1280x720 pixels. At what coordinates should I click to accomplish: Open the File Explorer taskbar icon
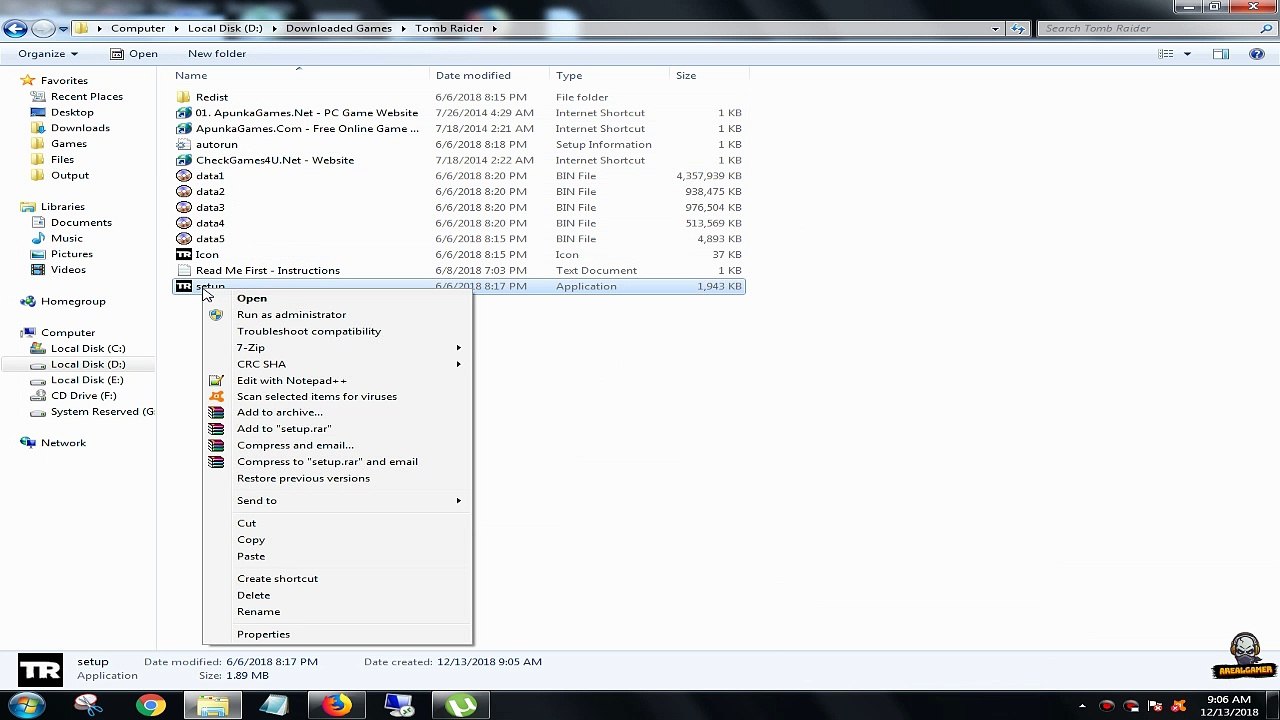(212, 706)
